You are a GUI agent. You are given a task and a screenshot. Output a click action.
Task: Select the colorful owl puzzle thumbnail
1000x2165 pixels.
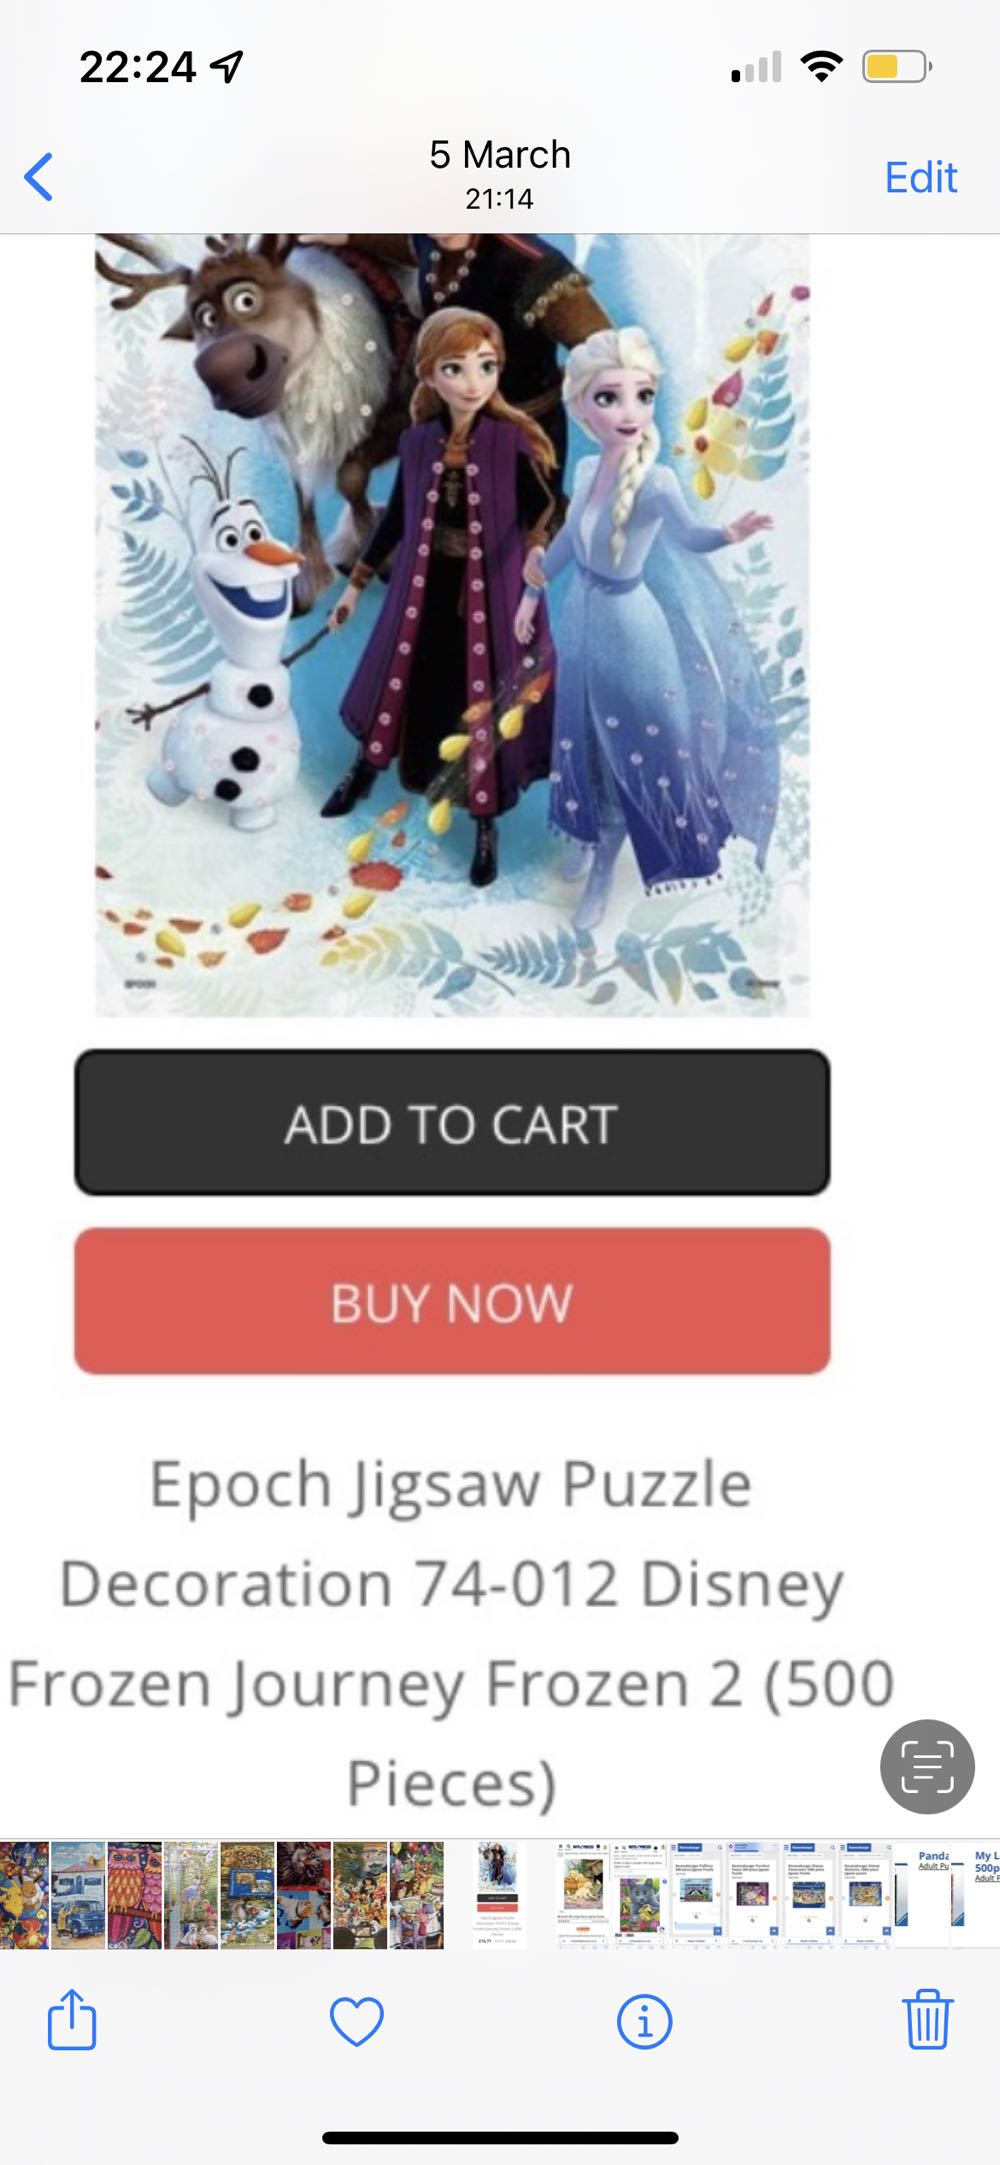[x=134, y=1895]
